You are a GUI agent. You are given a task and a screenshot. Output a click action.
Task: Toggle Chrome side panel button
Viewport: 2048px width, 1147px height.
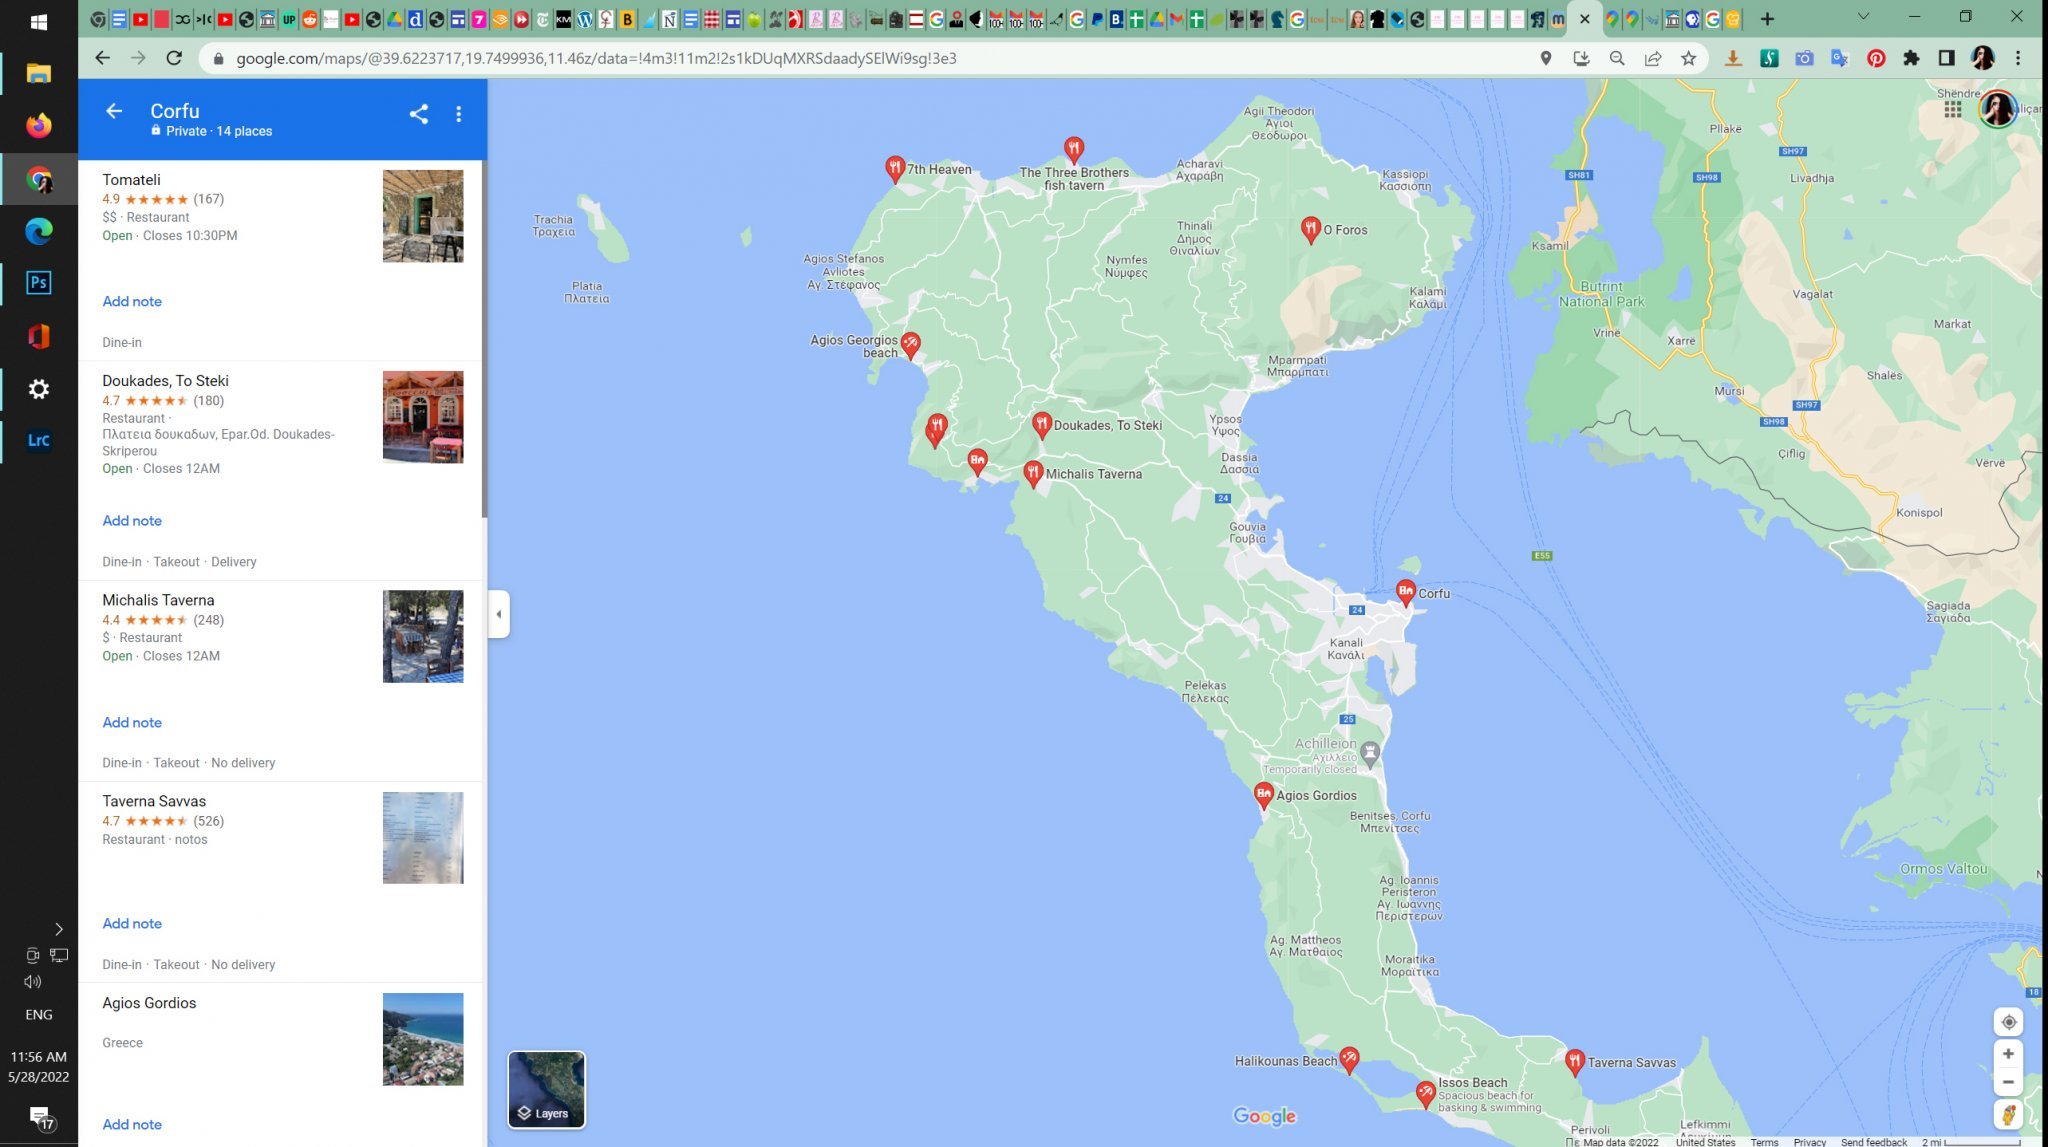pos(1946,58)
